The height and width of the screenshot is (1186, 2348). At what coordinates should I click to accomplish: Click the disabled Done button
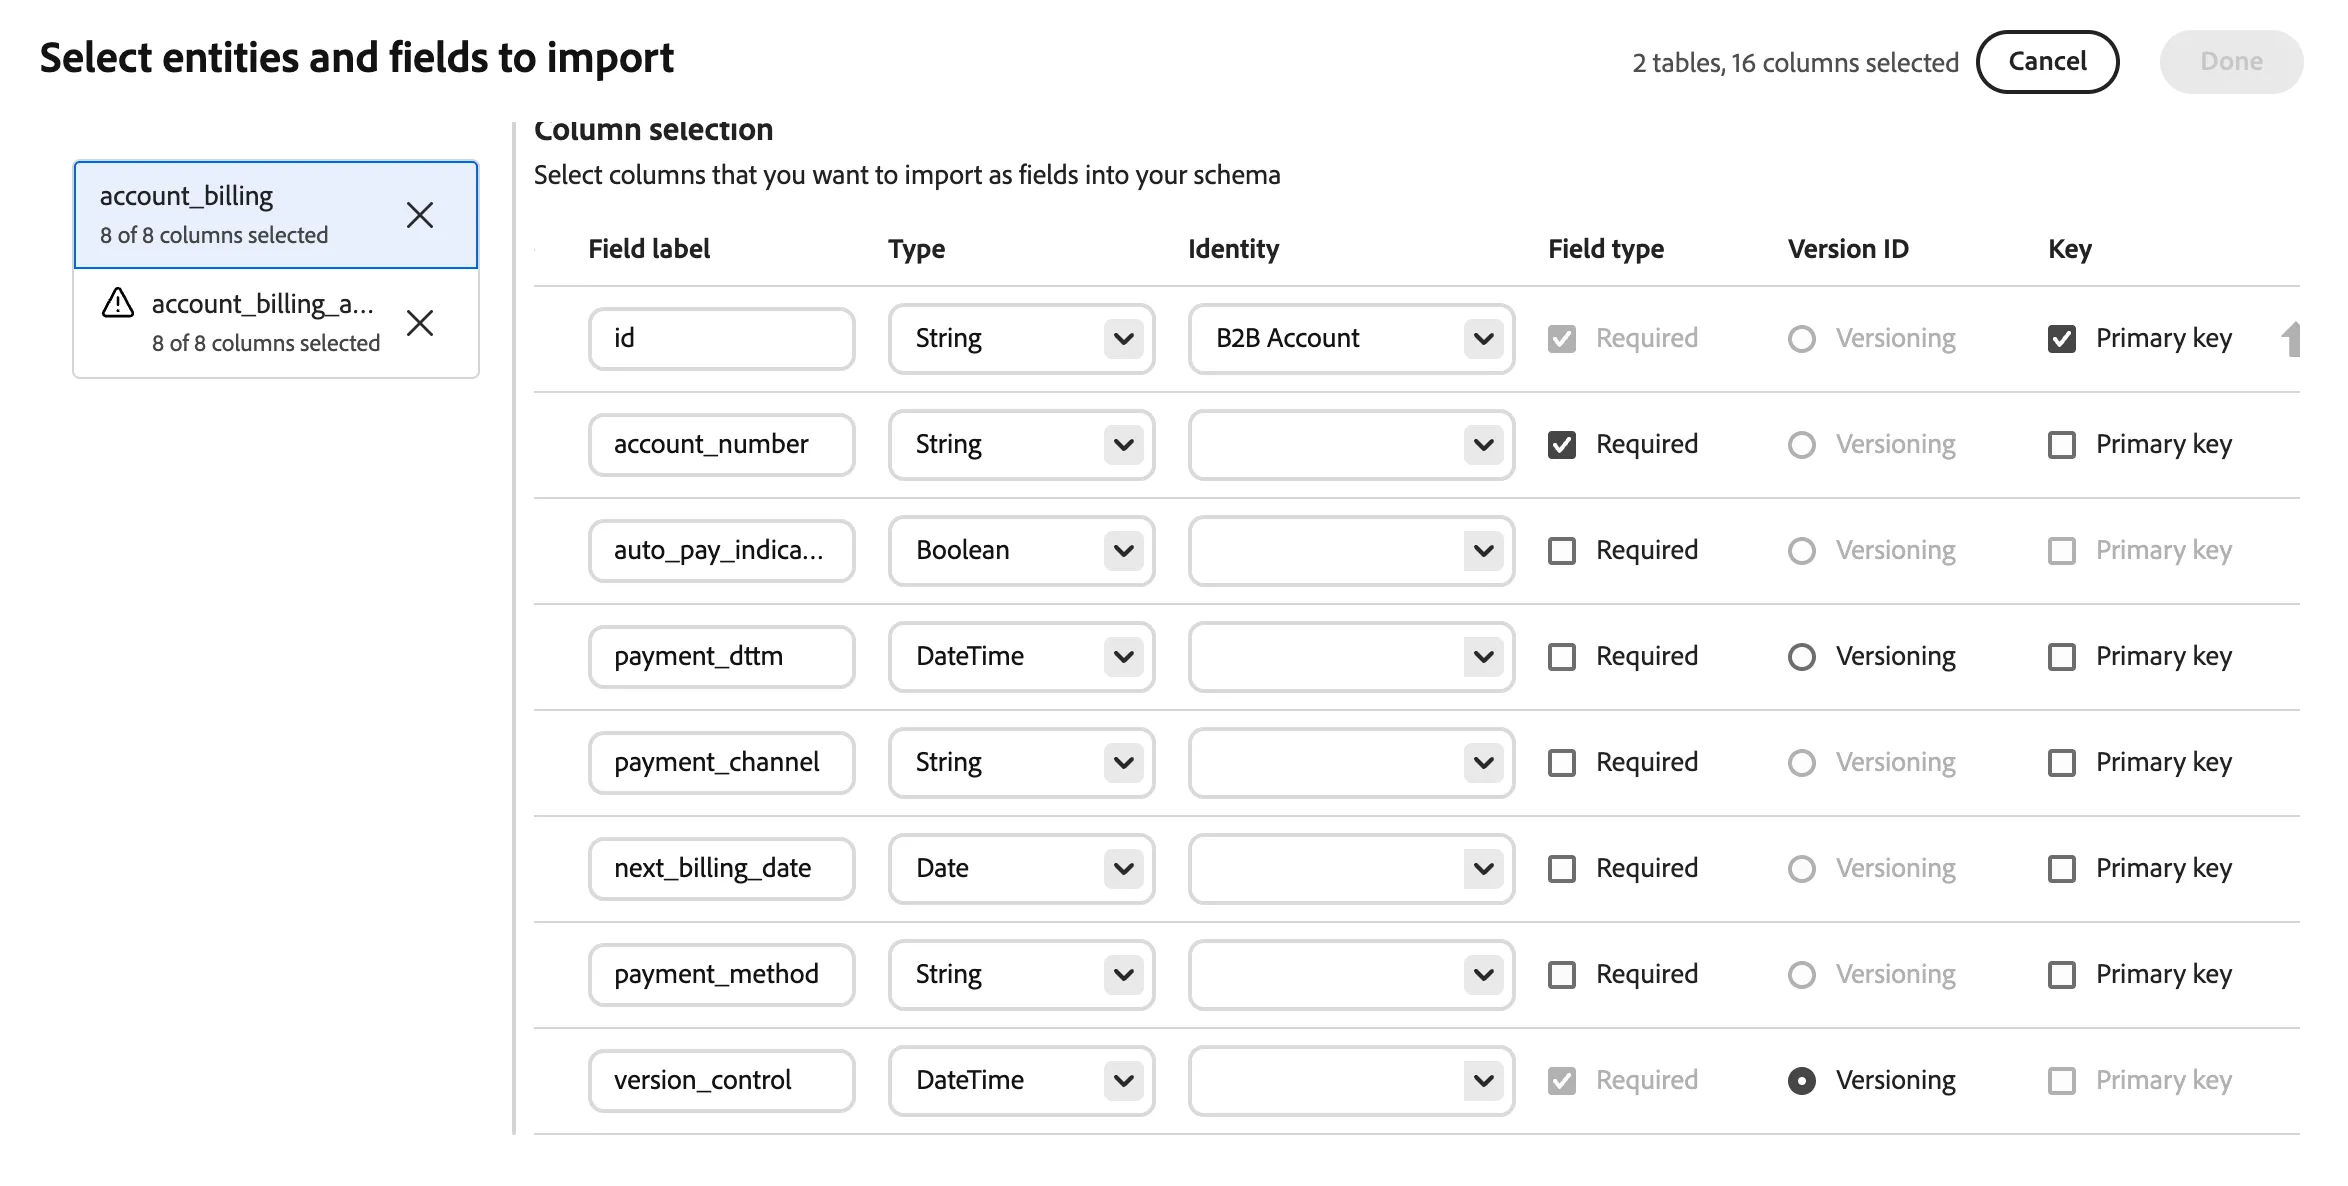2231,62
